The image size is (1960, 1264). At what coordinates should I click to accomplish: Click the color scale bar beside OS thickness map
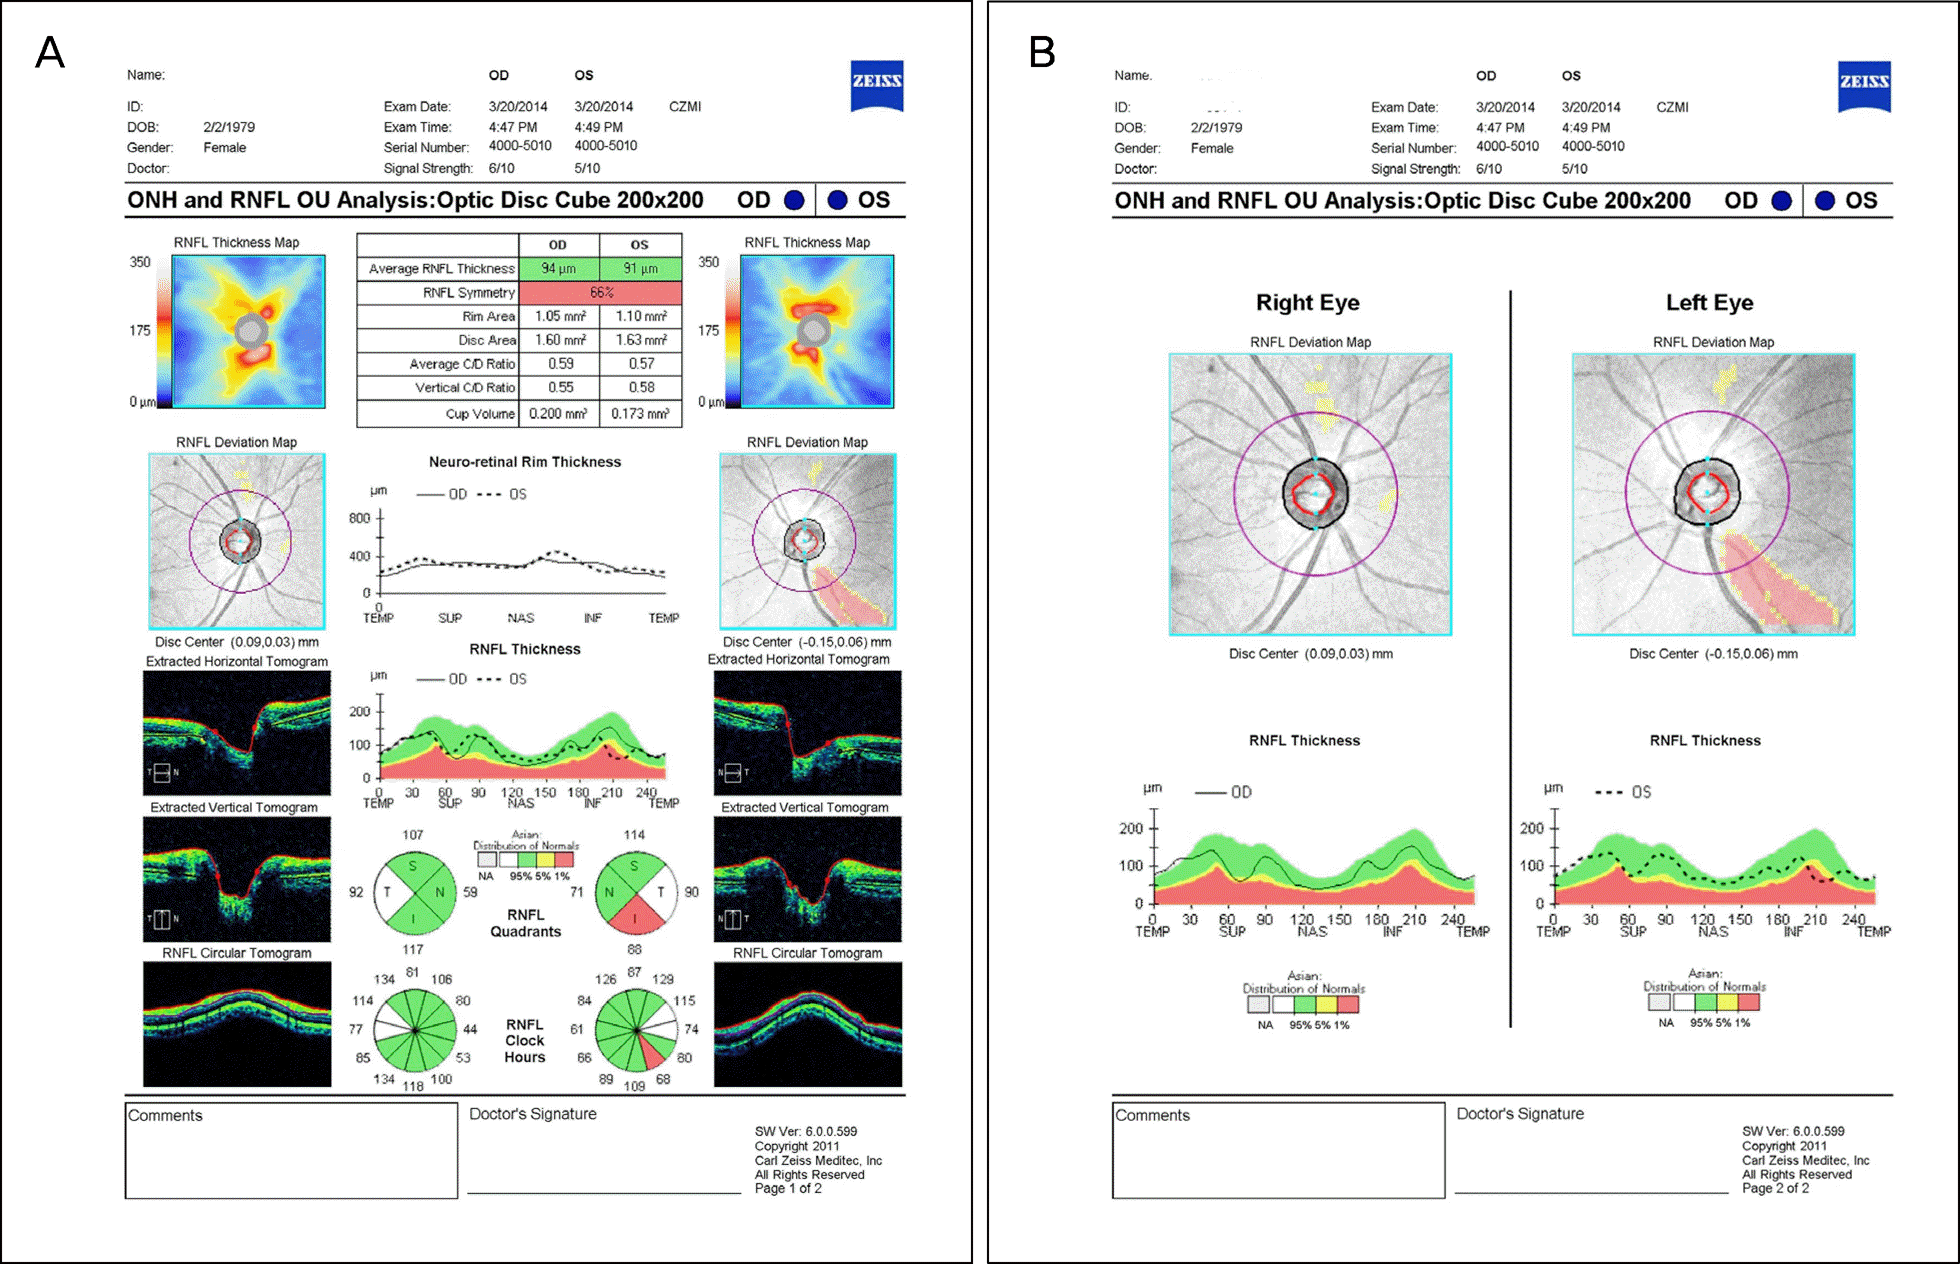pos(732,331)
